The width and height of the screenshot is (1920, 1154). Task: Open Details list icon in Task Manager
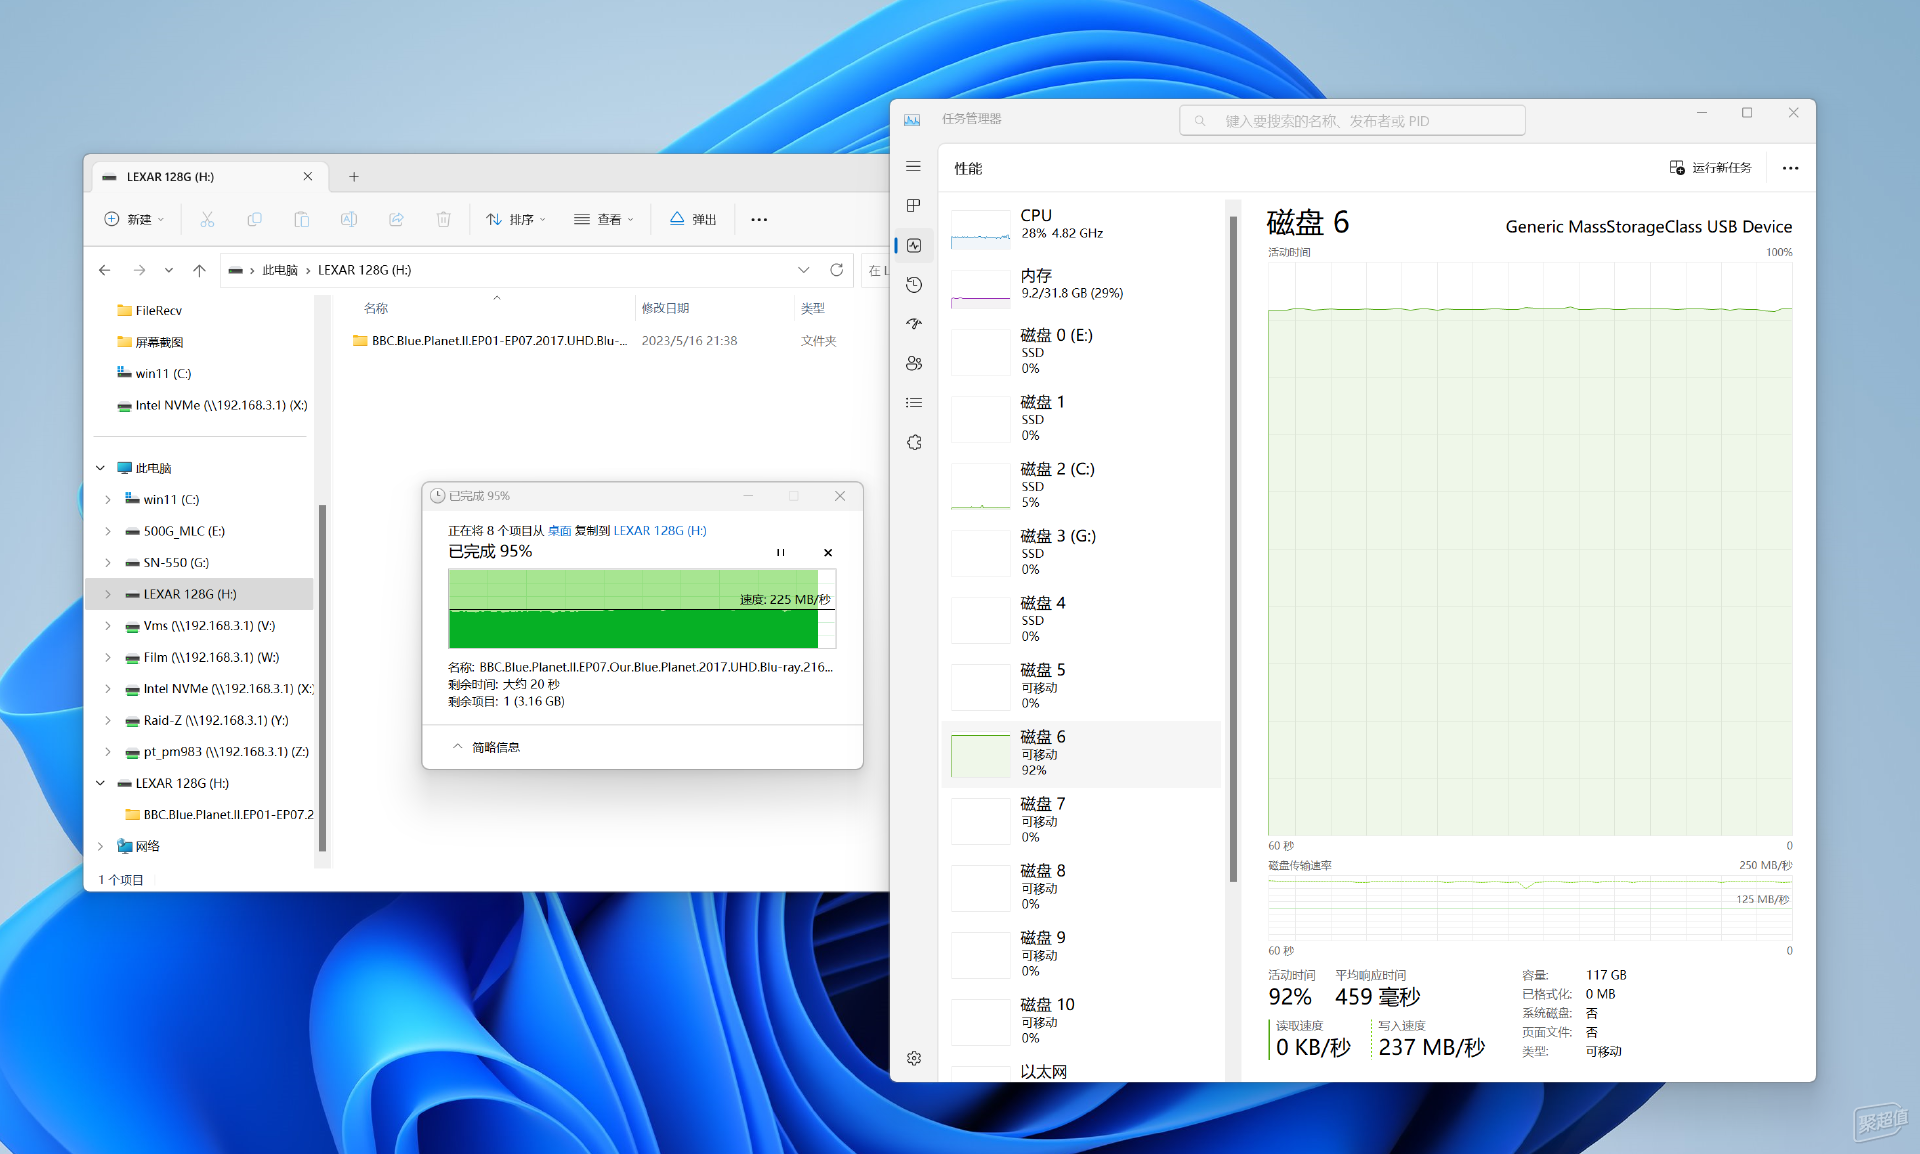tap(913, 403)
